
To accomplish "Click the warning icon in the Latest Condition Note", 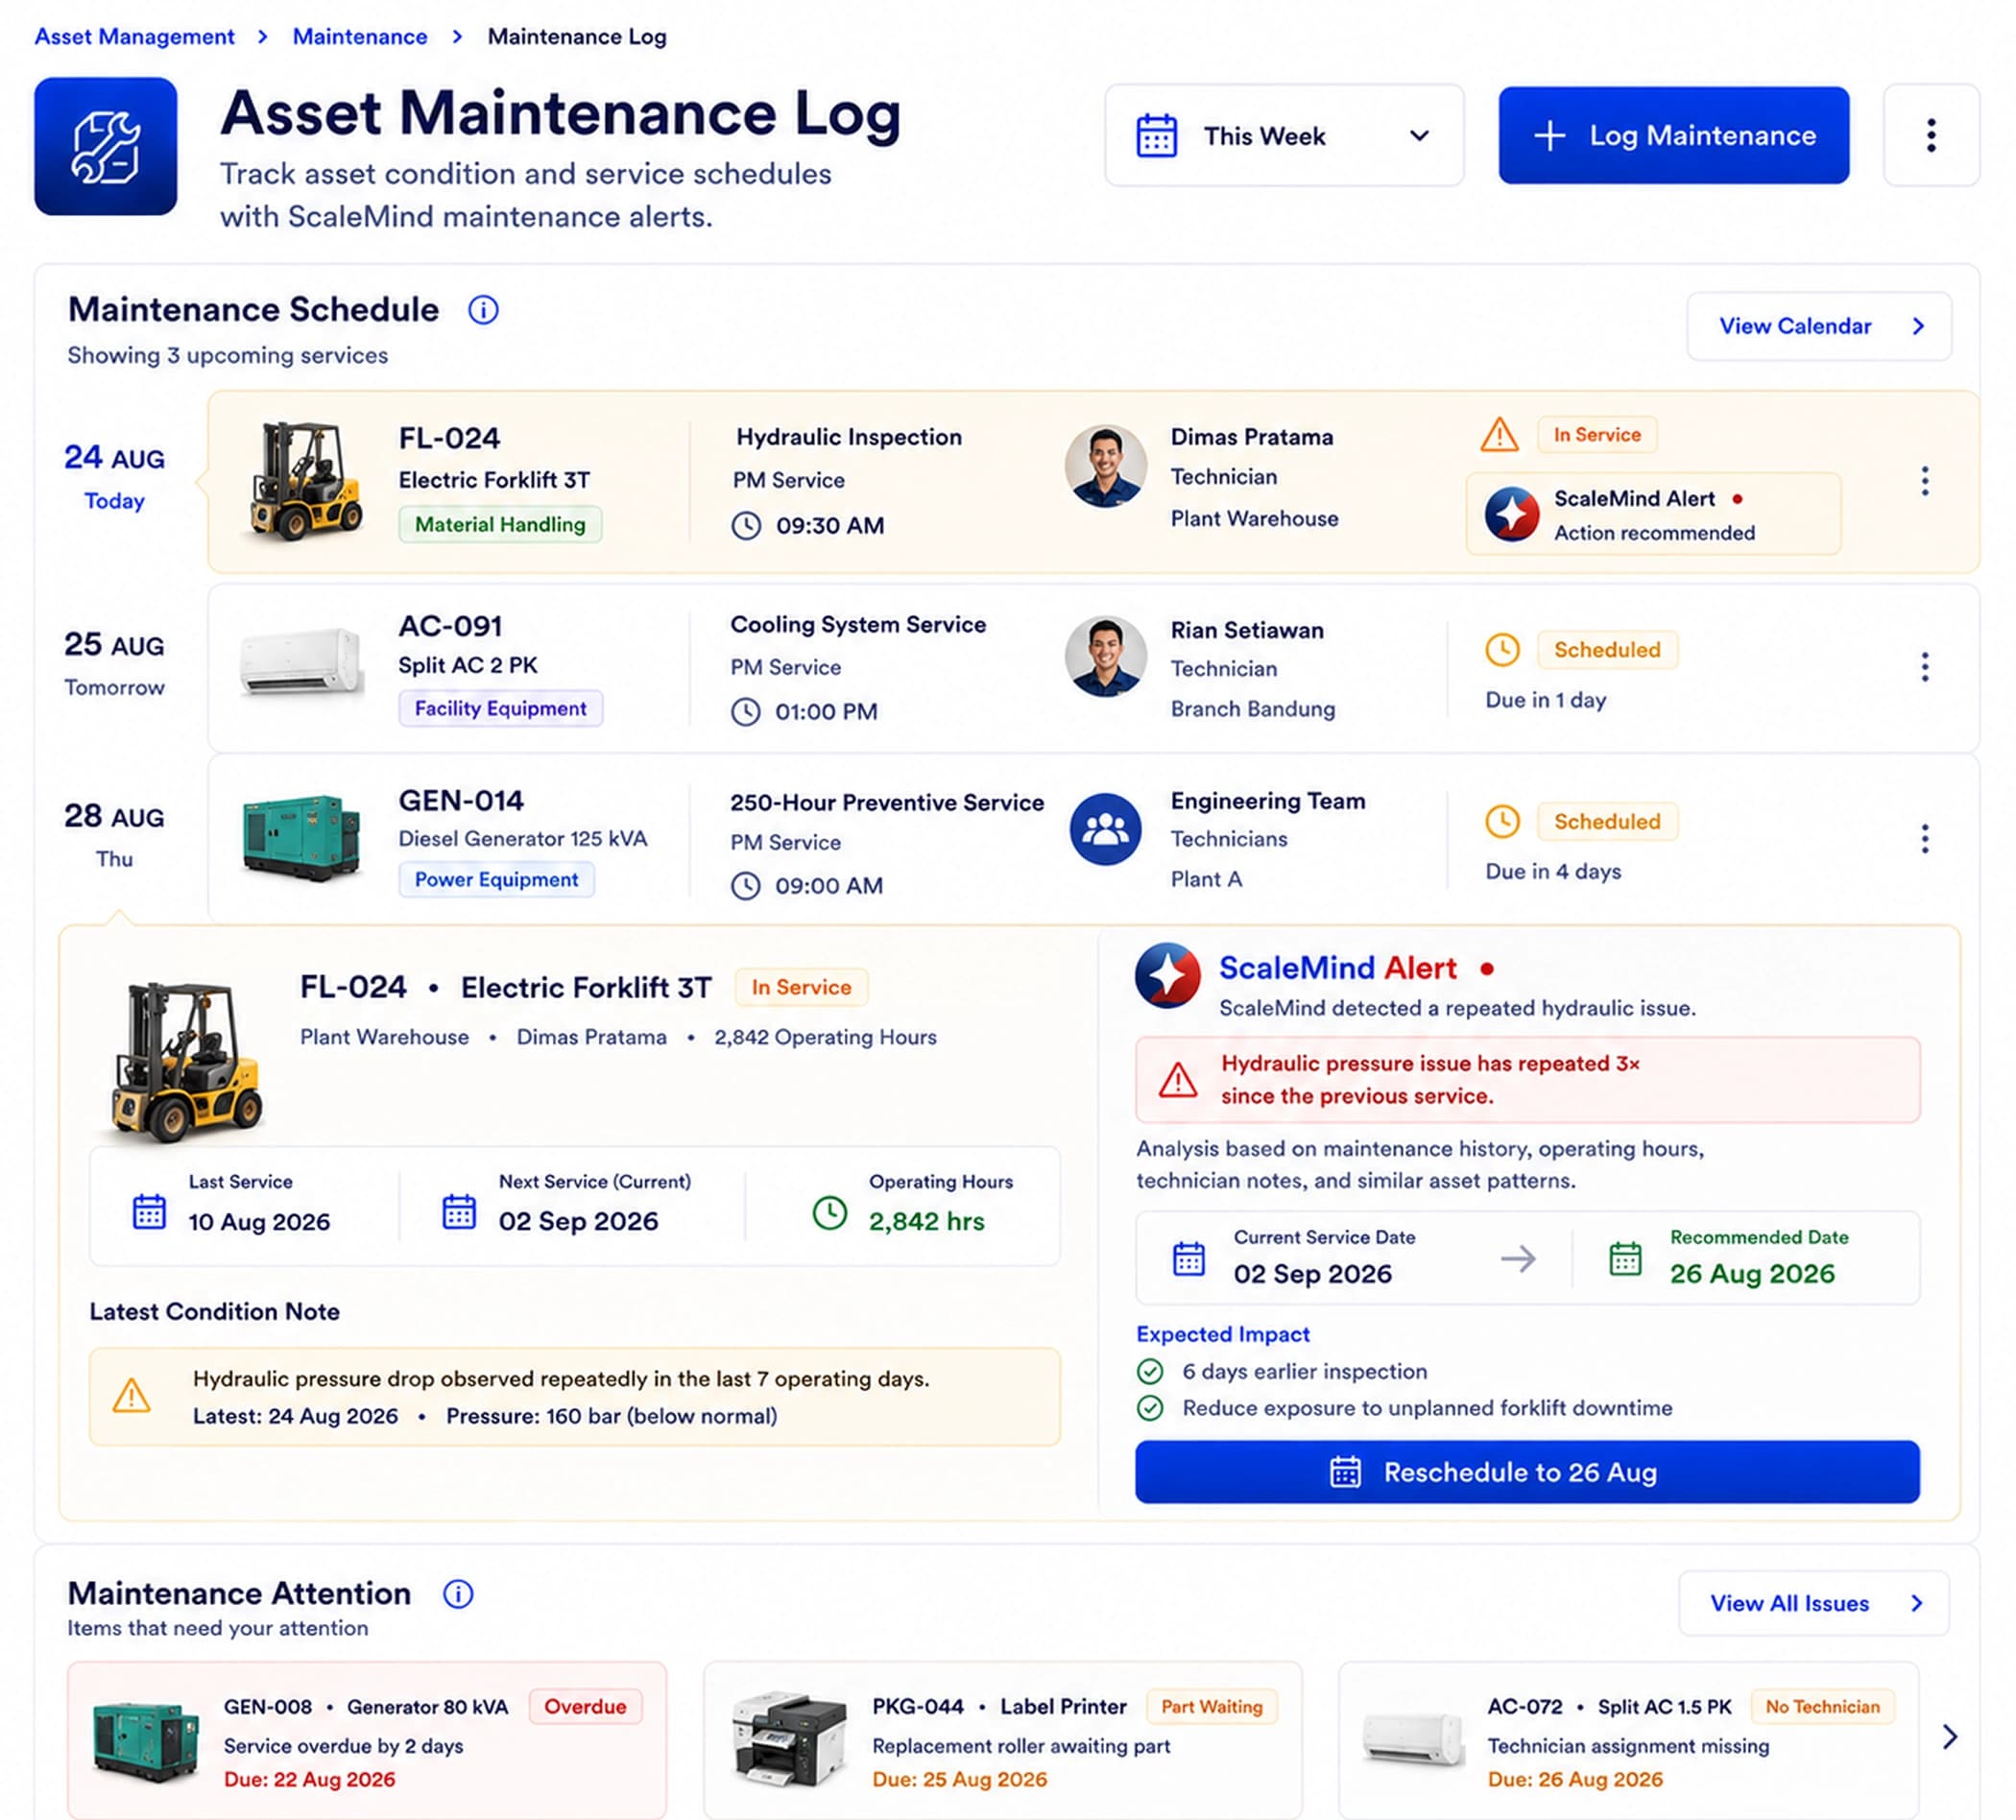I will click(x=131, y=1396).
